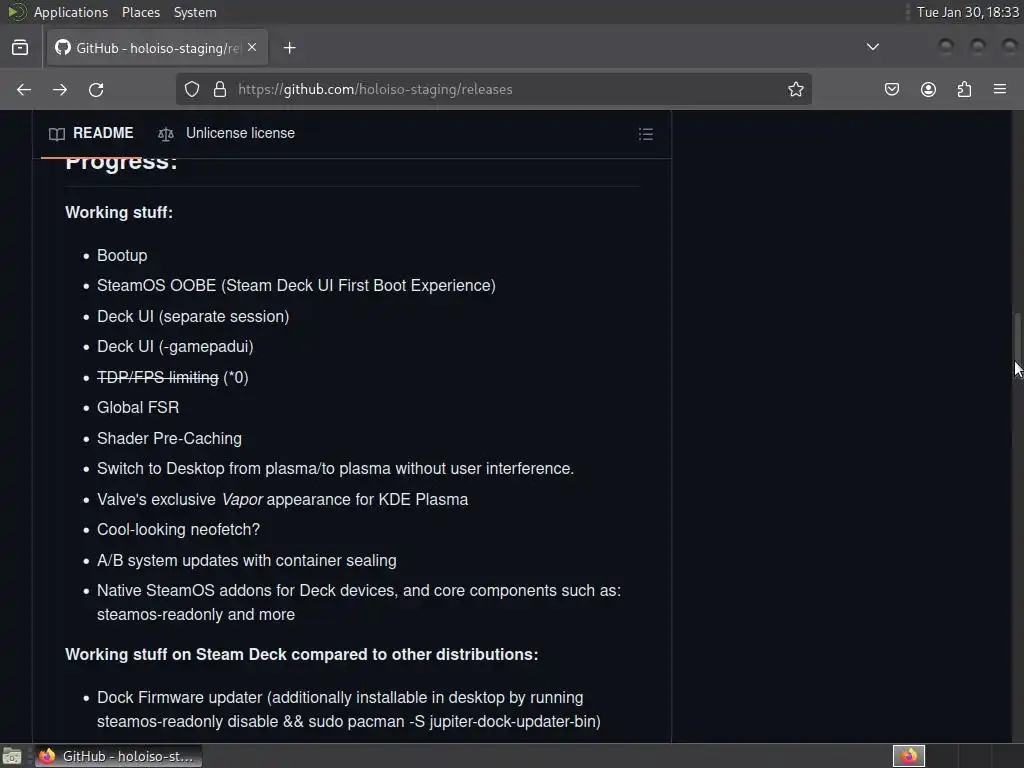Open the recent browsing Firefox View icon
The height and width of the screenshot is (768, 1024).
tap(20, 48)
